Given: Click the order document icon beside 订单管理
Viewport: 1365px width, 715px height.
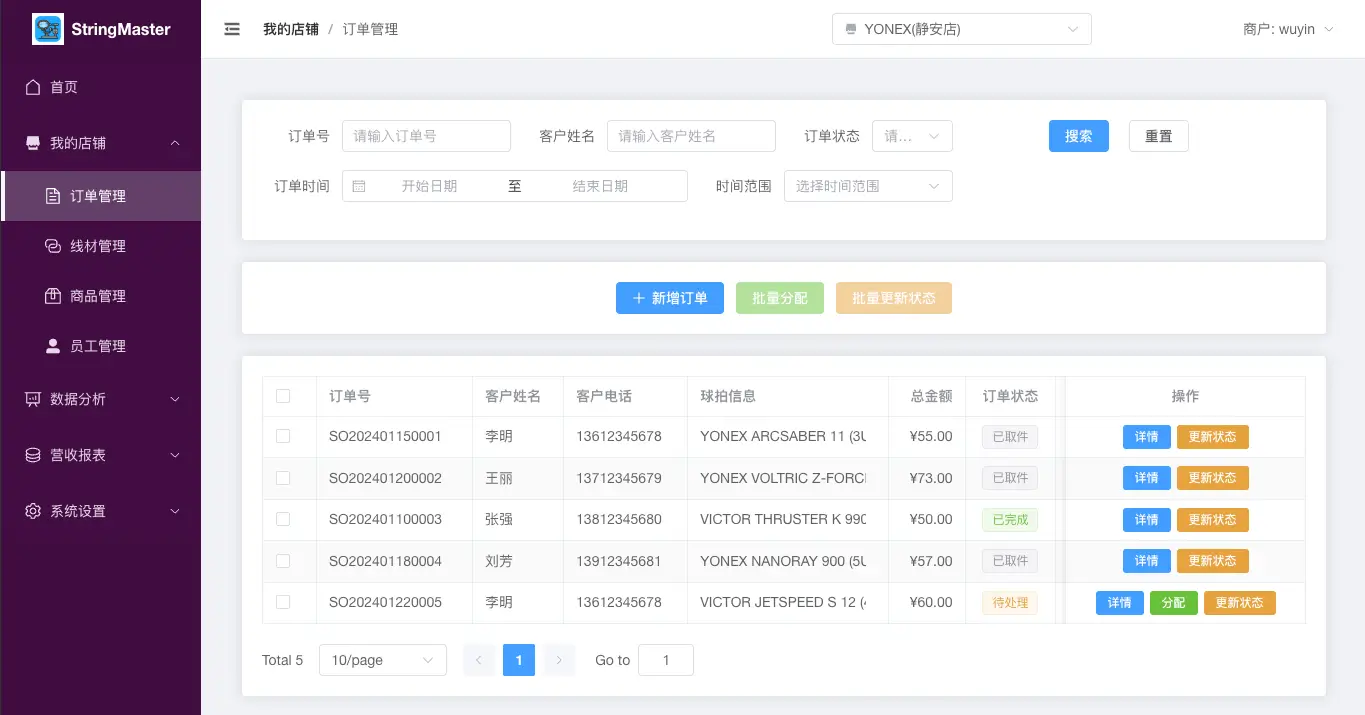Looking at the screenshot, I should point(54,196).
